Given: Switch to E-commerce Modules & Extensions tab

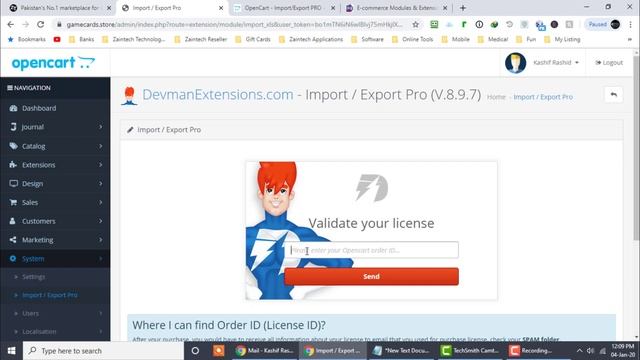Looking at the screenshot, I should click(x=396, y=8).
